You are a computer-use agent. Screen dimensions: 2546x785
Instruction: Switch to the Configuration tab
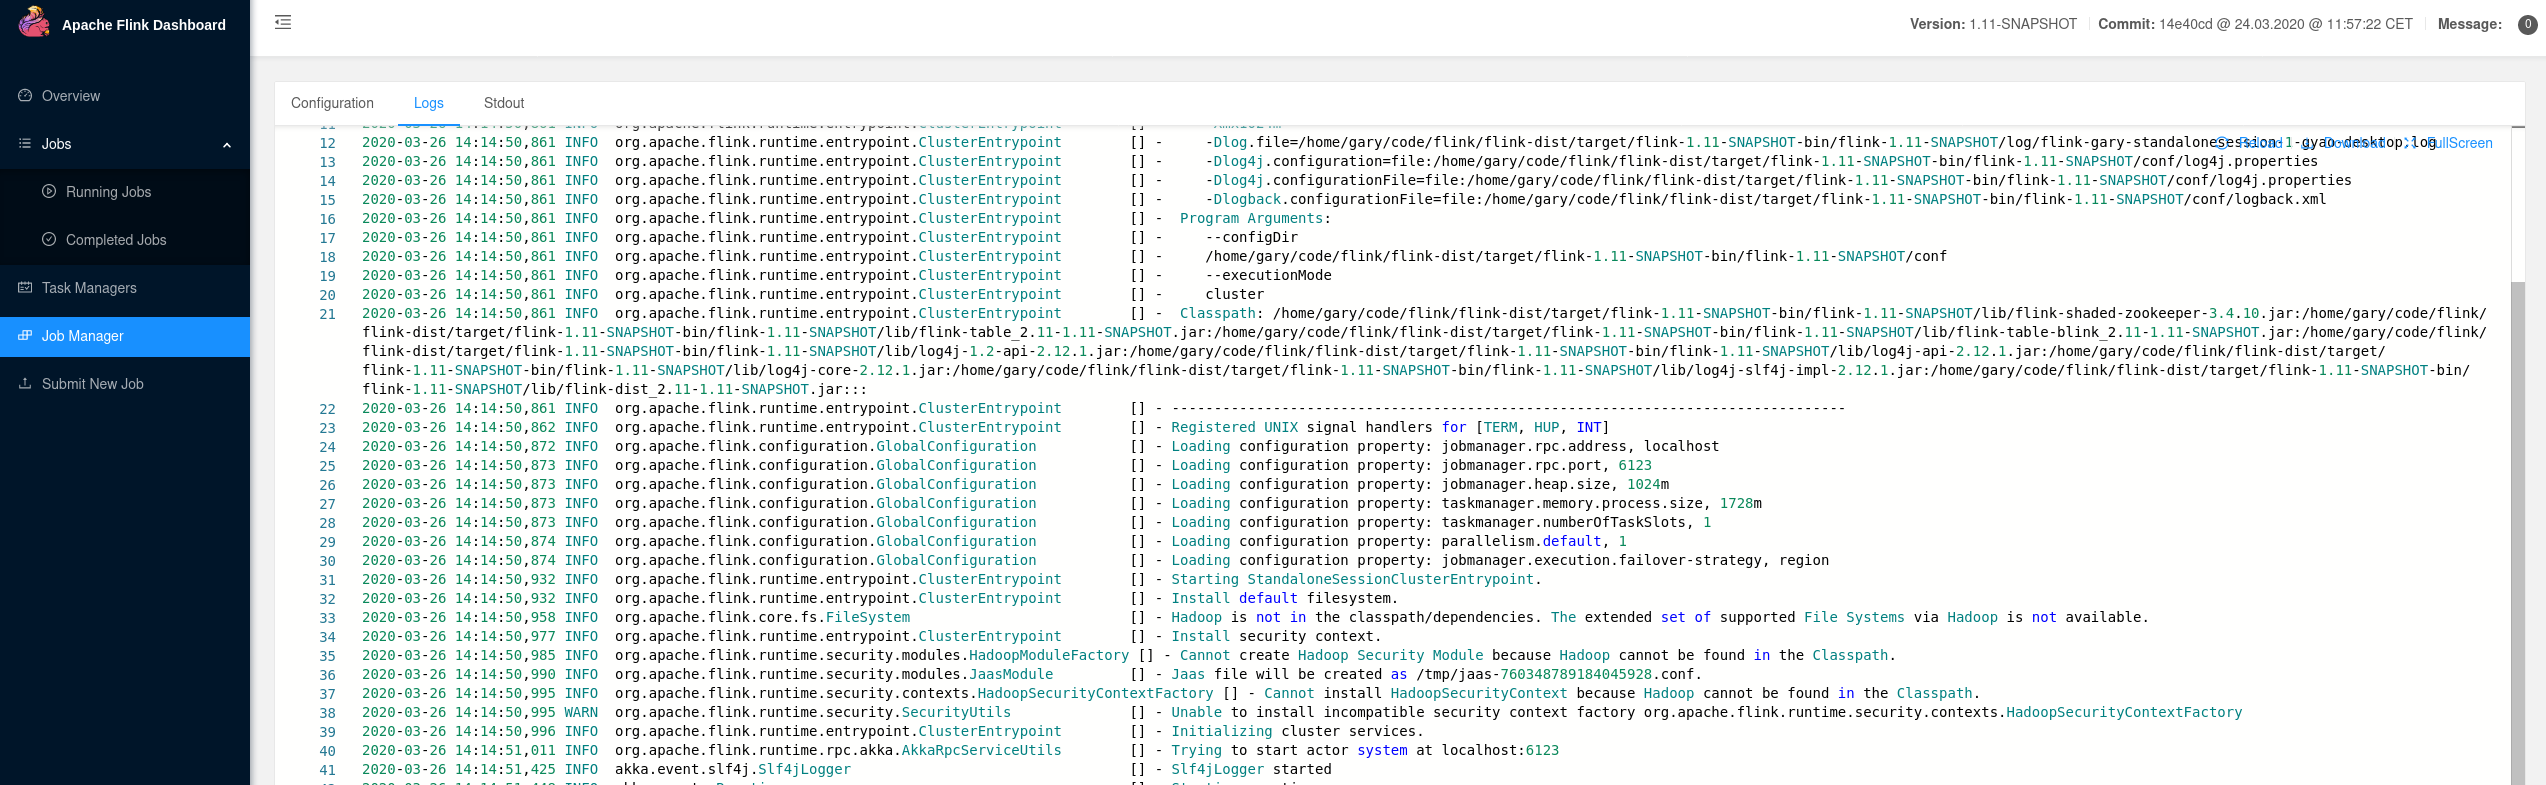(332, 103)
